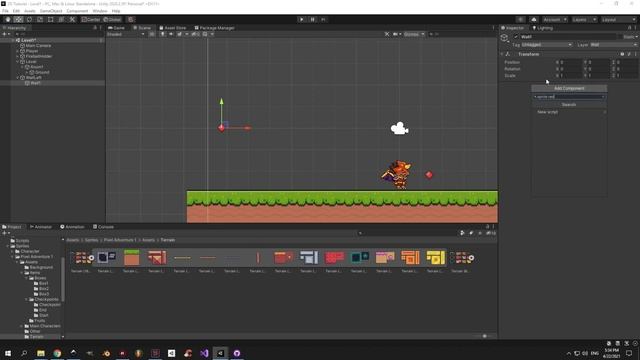Open the Component menu
The width and height of the screenshot is (640, 360).
tap(77, 11)
